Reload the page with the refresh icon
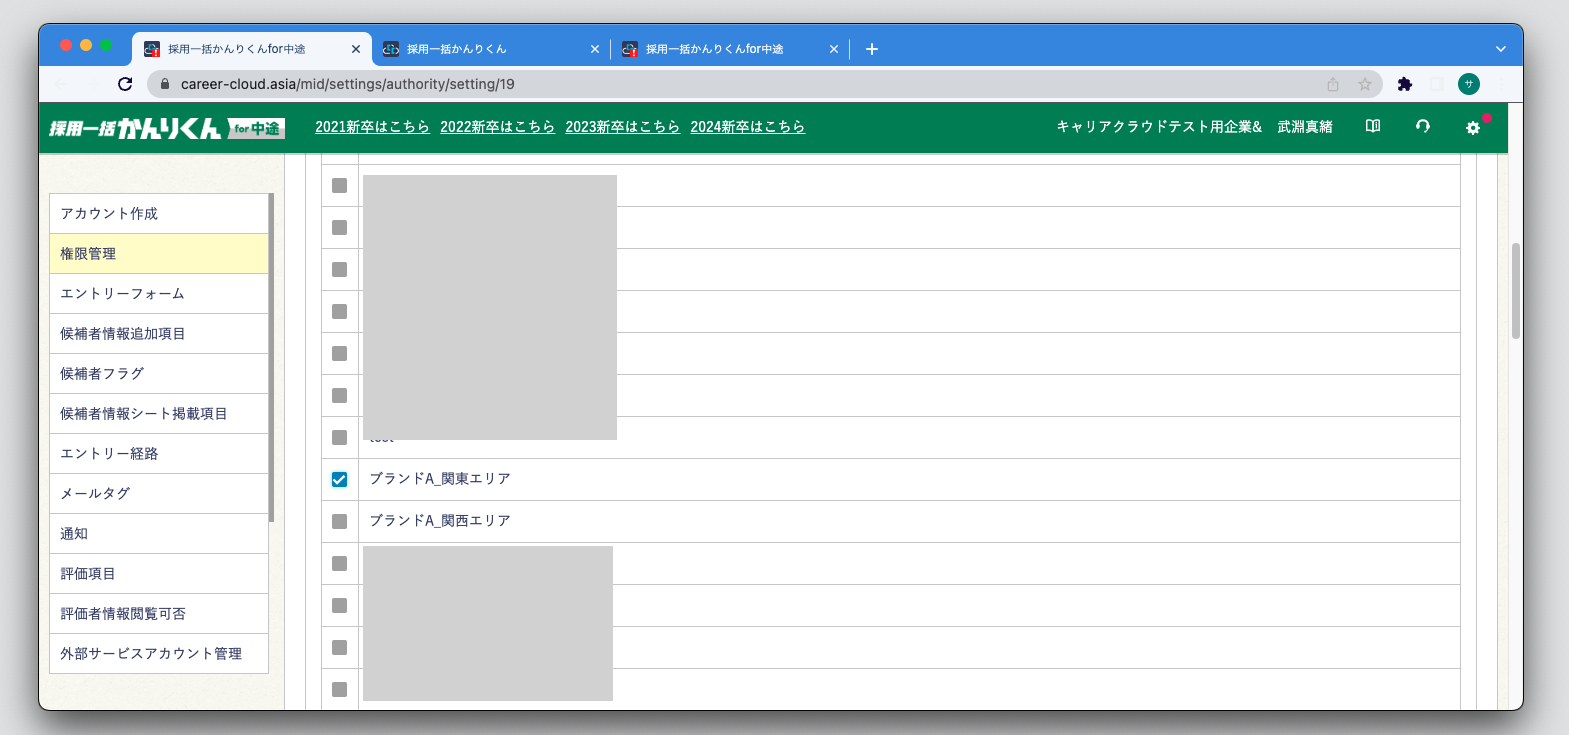The image size is (1569, 735). pos(125,84)
